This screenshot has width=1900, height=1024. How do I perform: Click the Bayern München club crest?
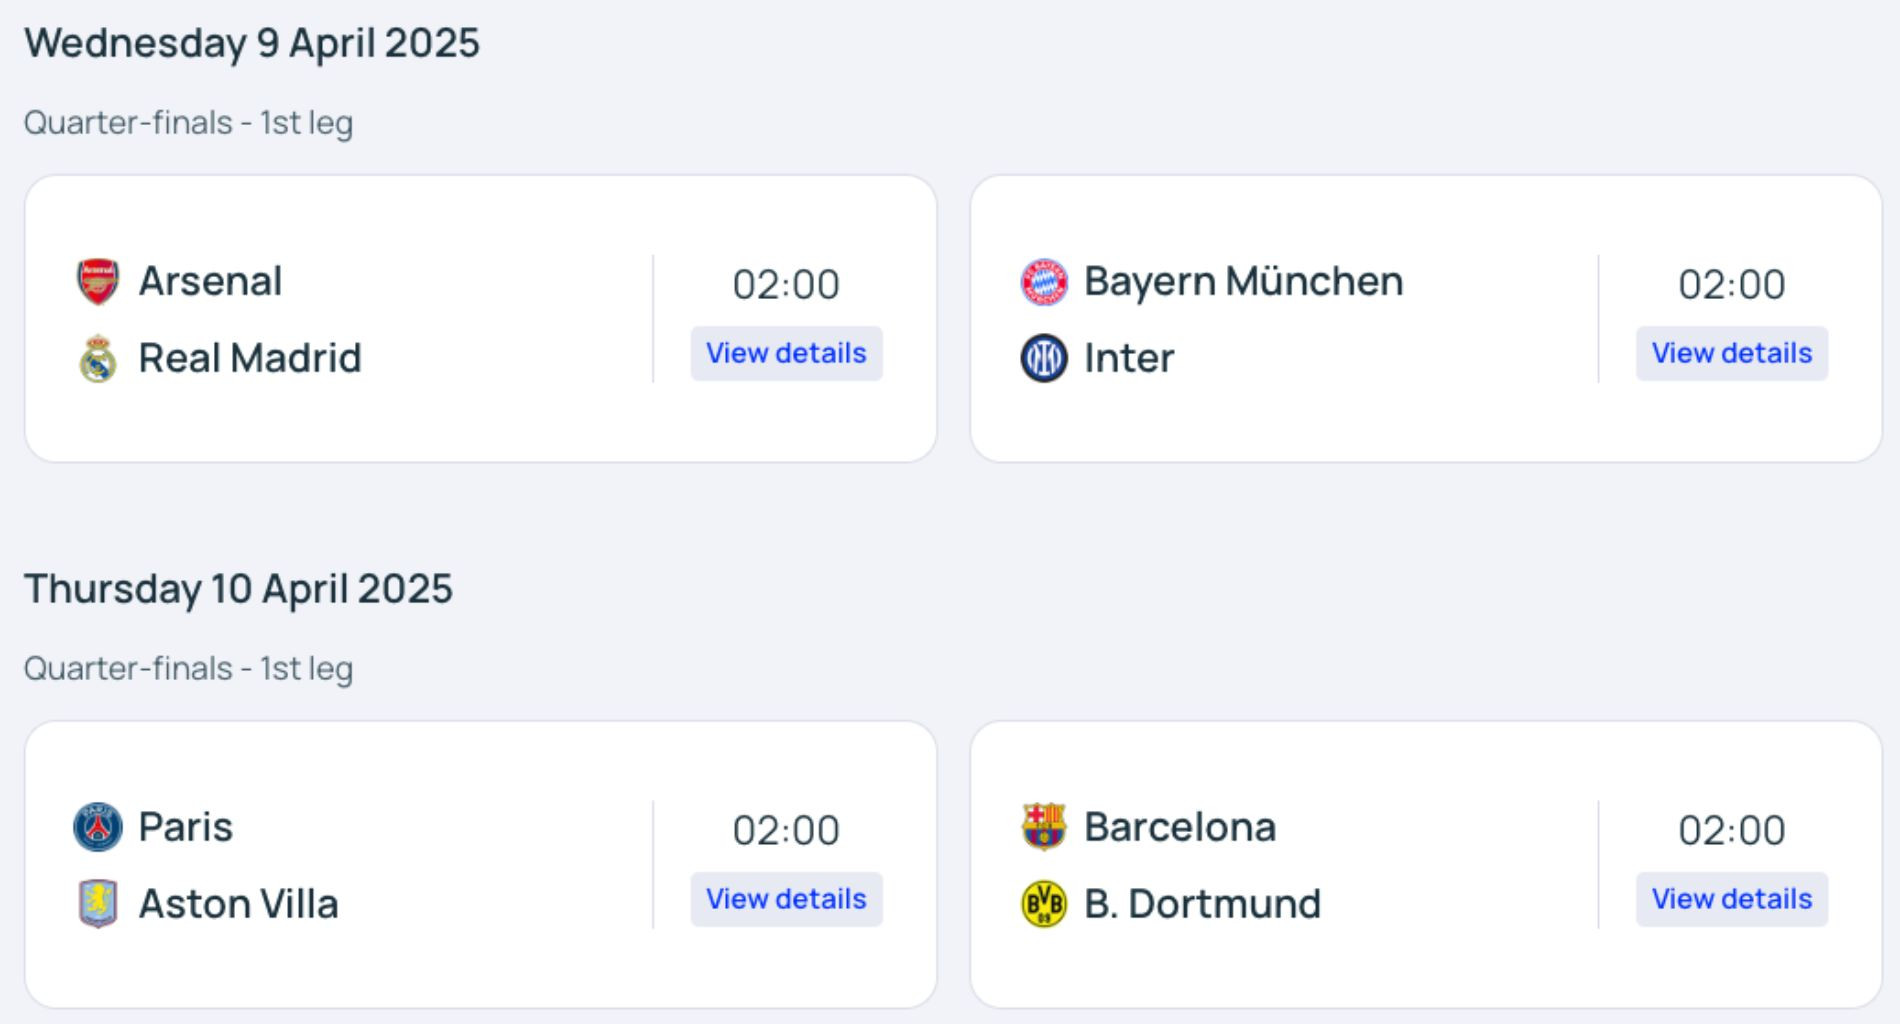1044,281
